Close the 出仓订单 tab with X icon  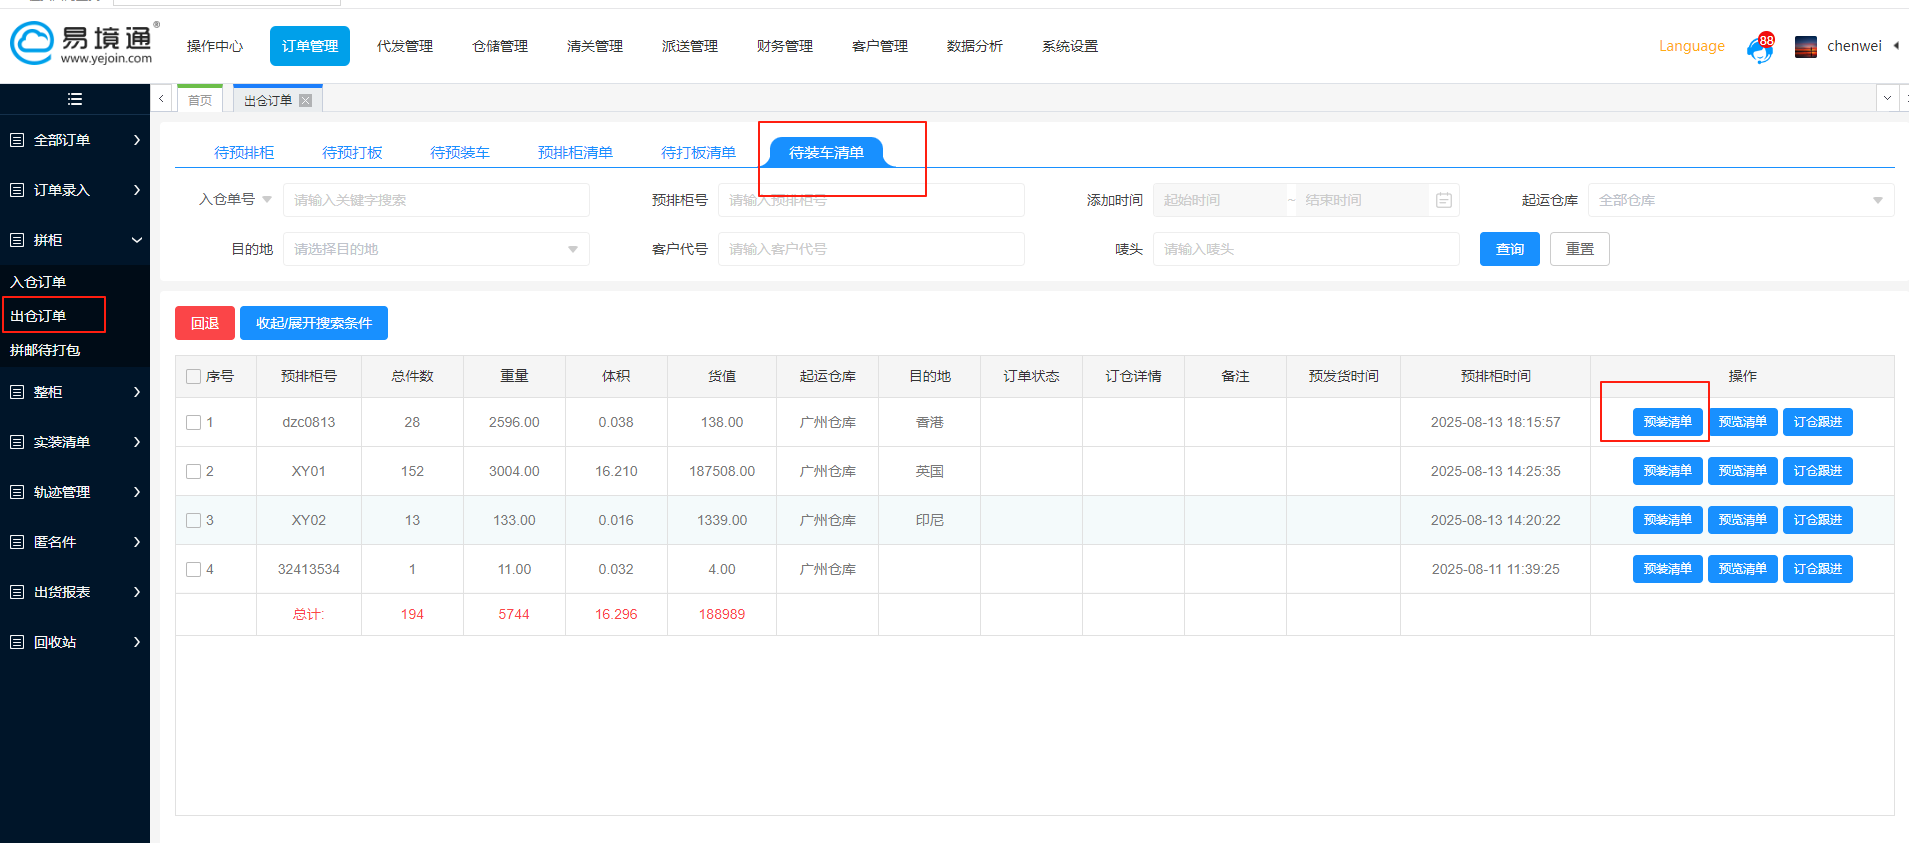tap(306, 100)
